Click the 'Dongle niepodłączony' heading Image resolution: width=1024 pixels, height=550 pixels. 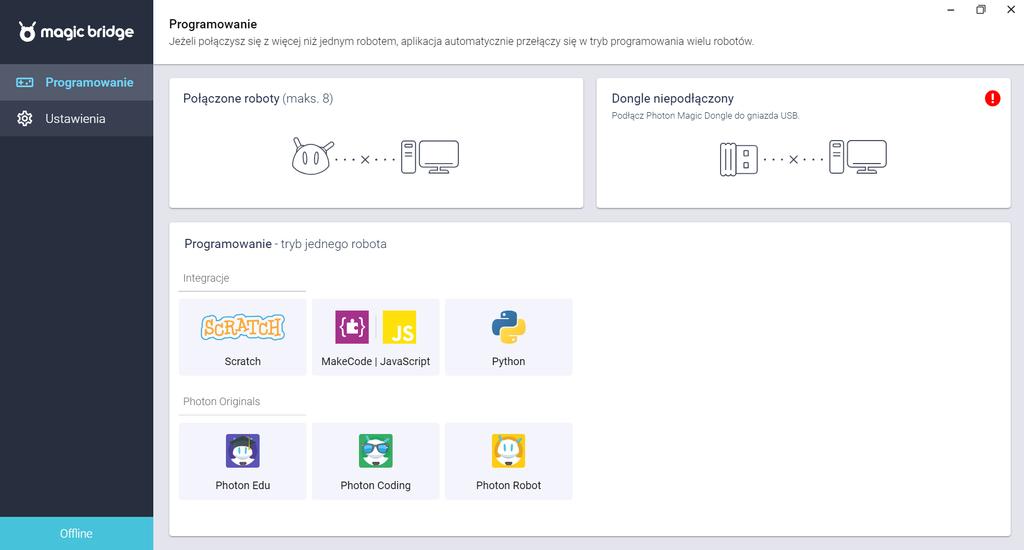[x=673, y=99]
